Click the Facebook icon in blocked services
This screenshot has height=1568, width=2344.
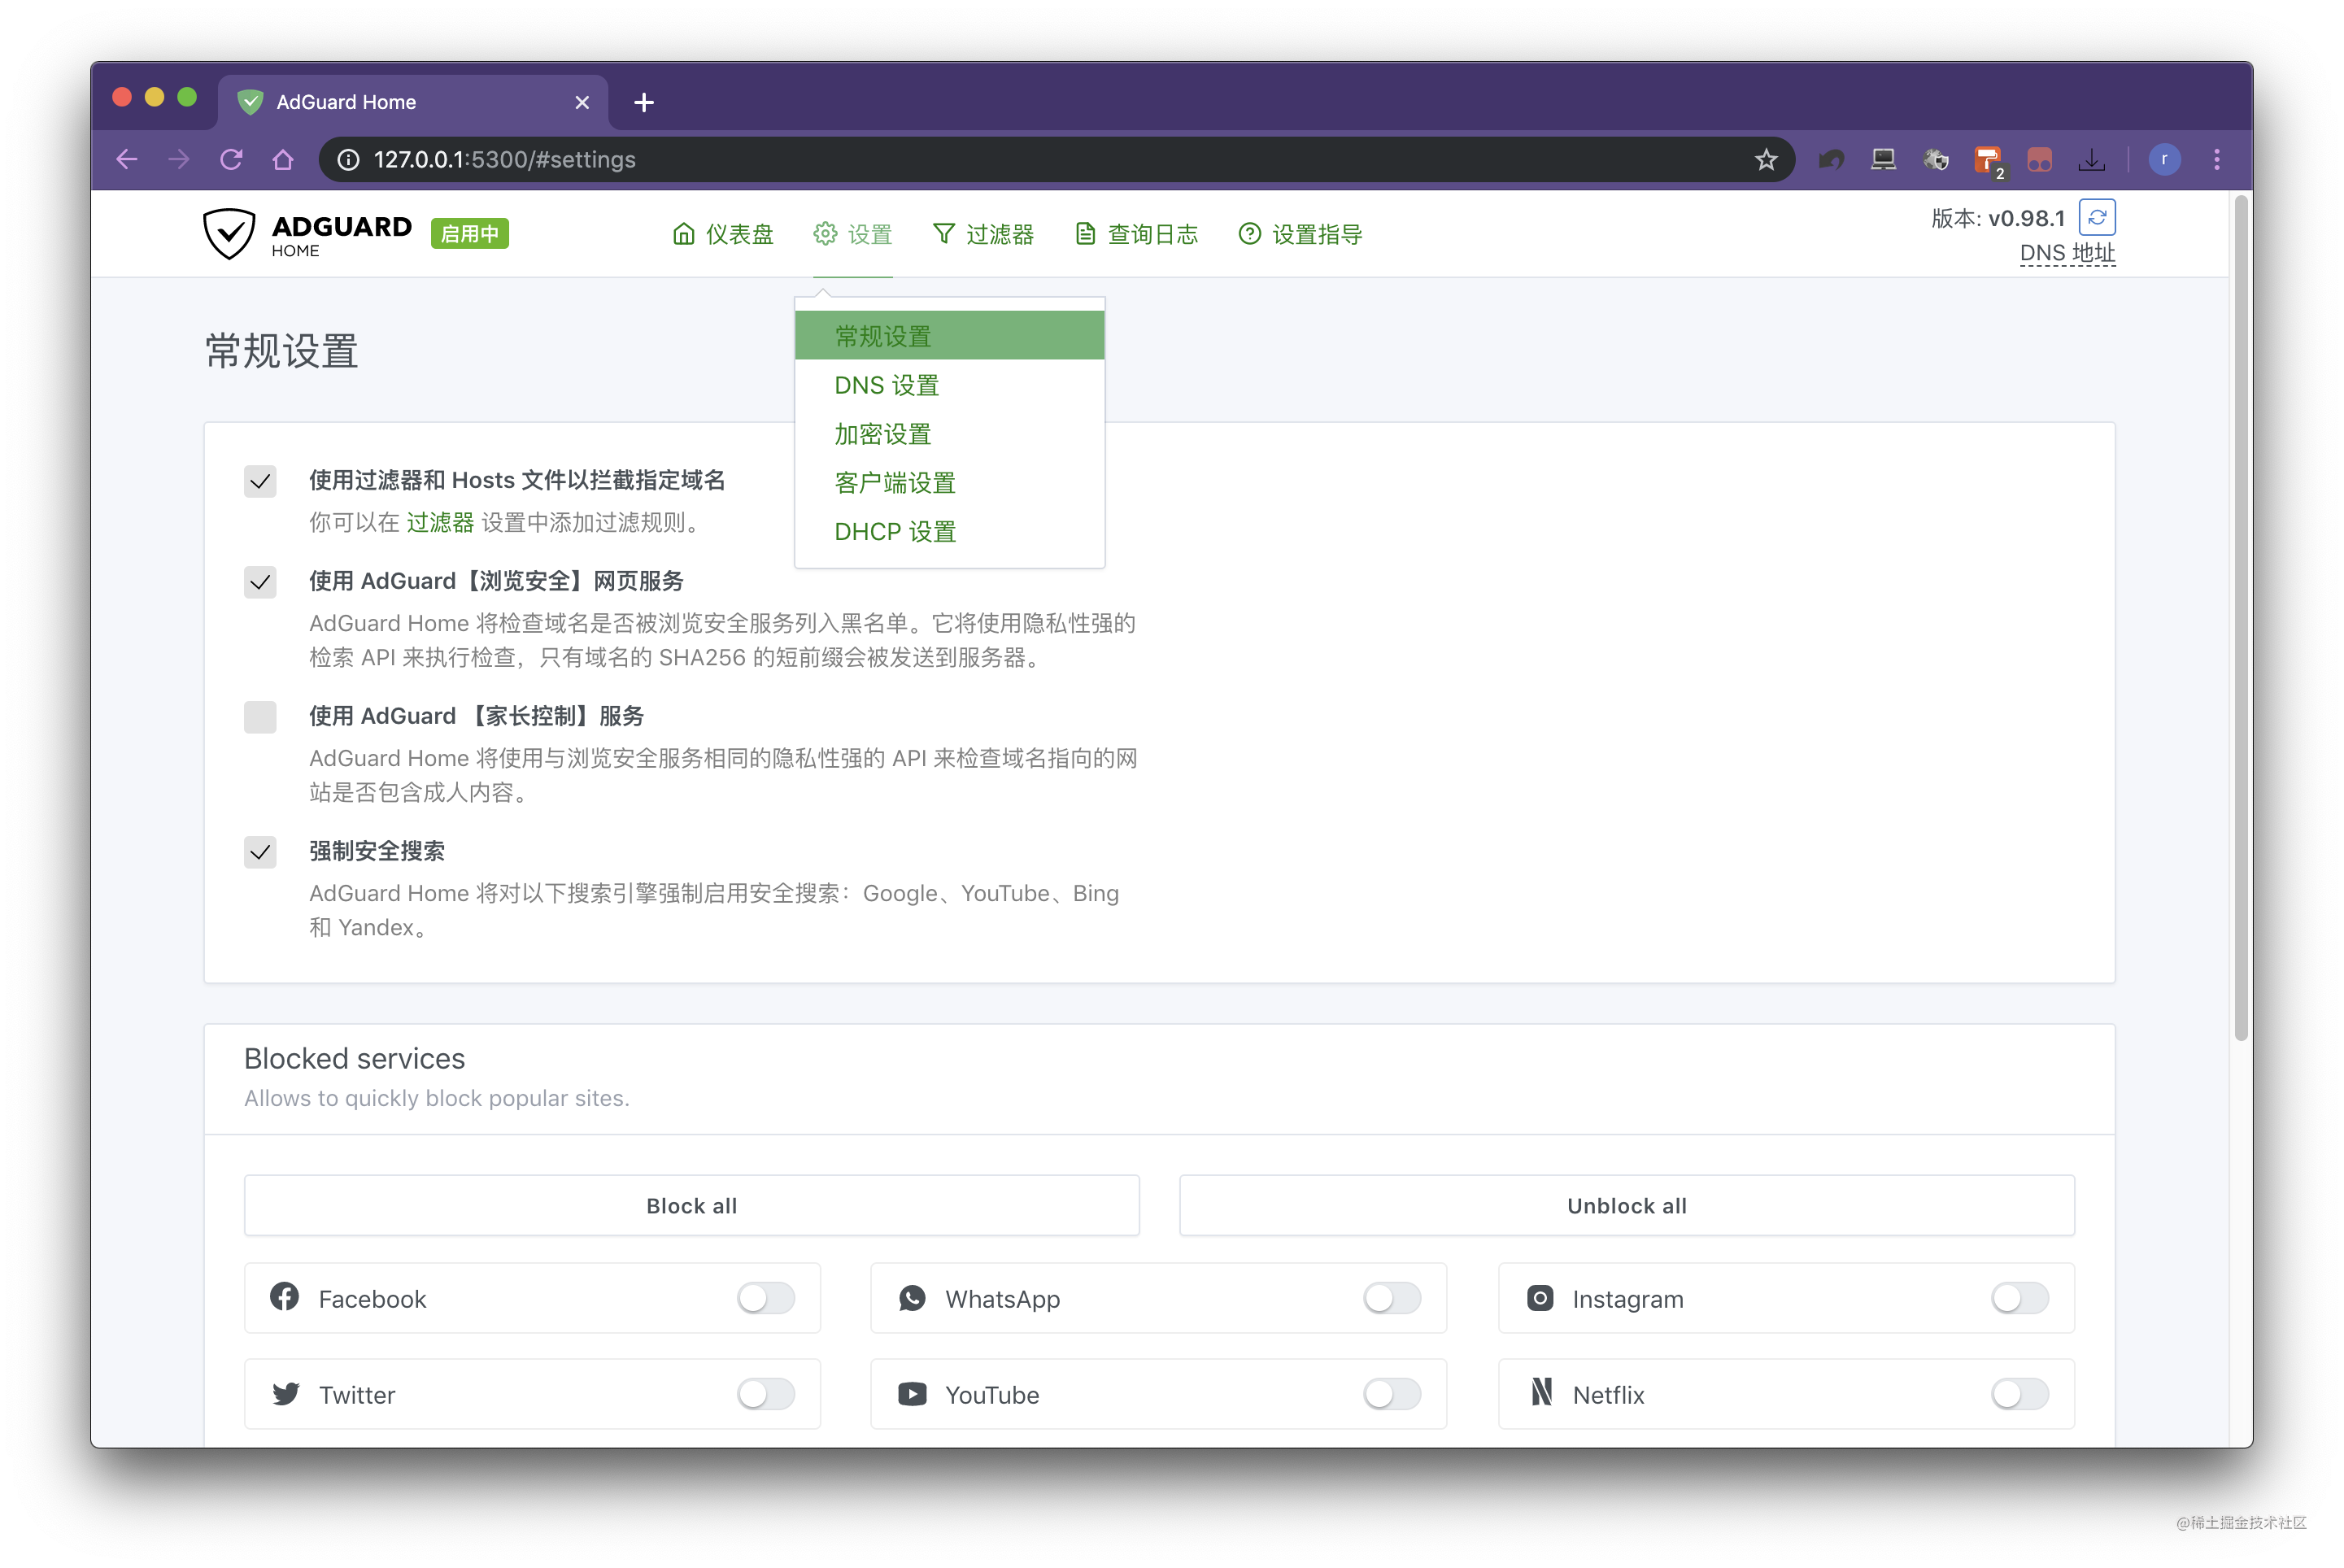284,1297
